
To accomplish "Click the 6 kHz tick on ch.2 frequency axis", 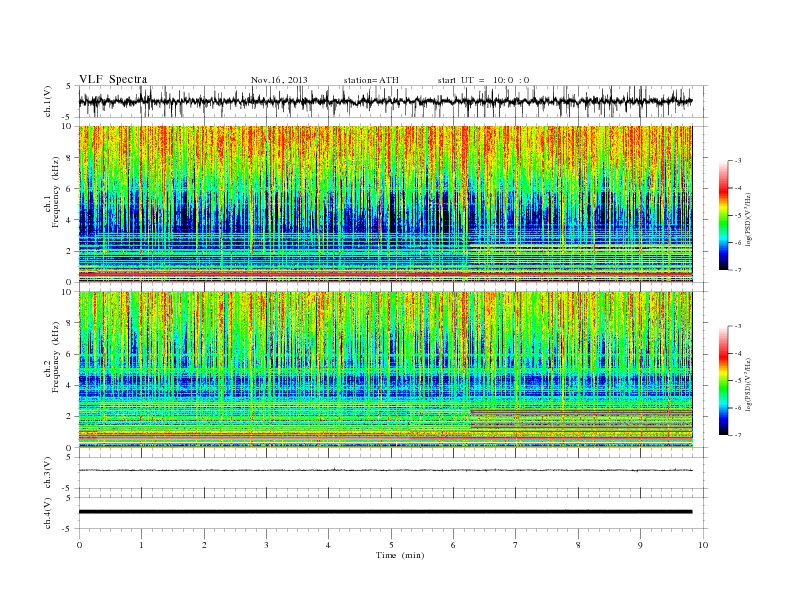I will [x=70, y=354].
